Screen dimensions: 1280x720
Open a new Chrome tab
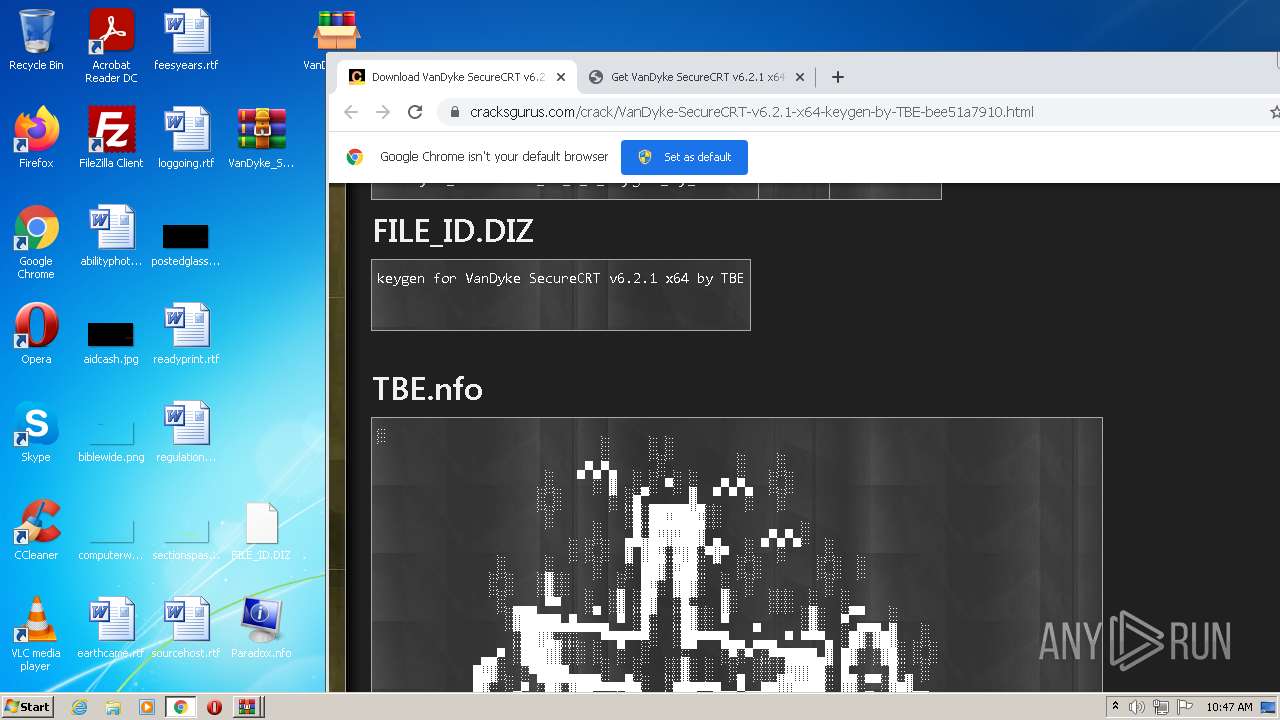838,77
